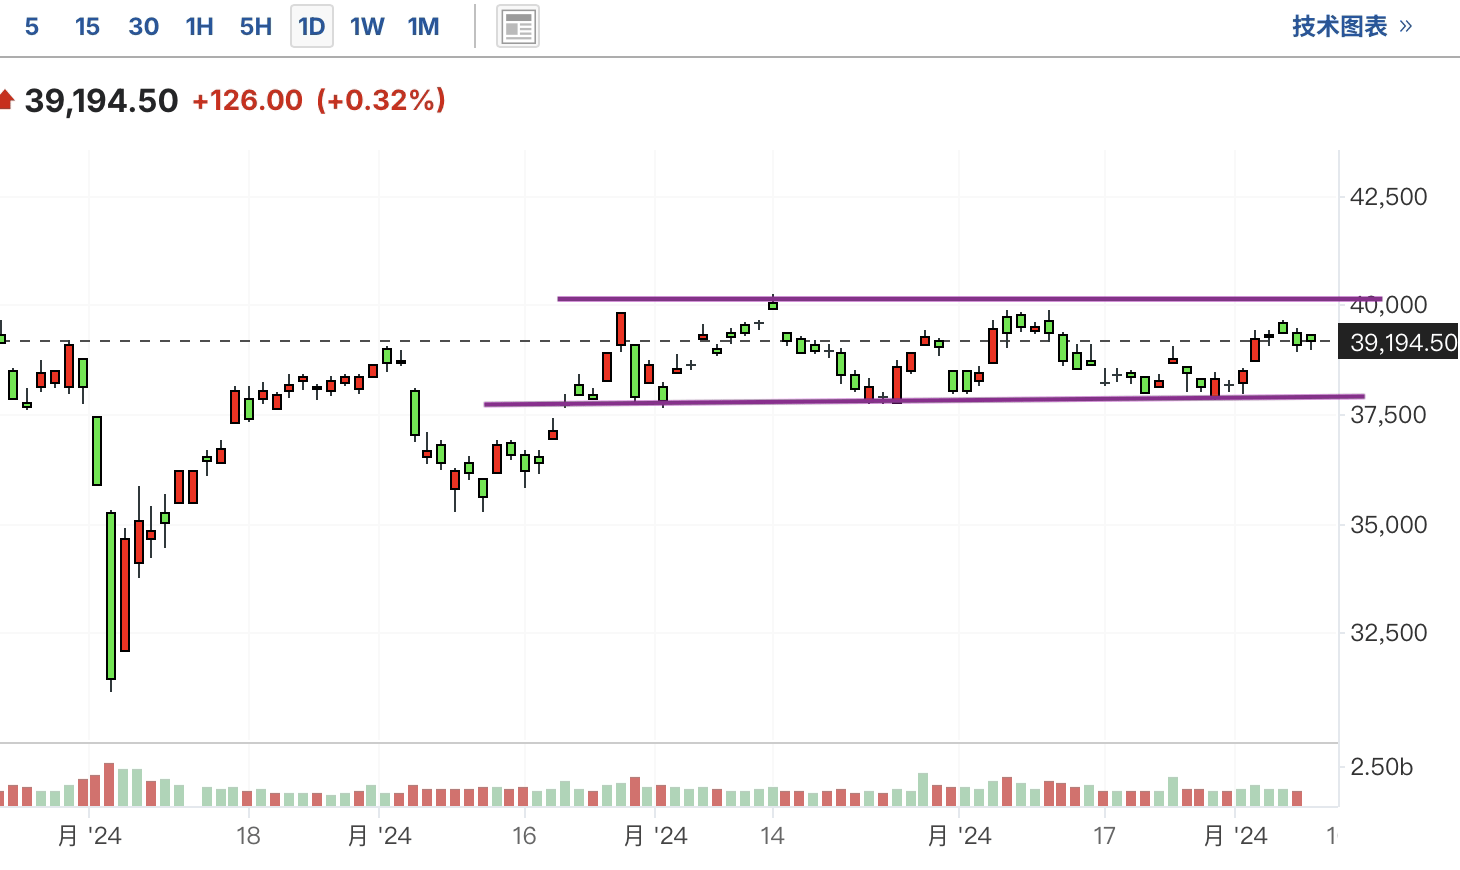
Task: Click the 40,000 price axis label
Action: [1388, 305]
